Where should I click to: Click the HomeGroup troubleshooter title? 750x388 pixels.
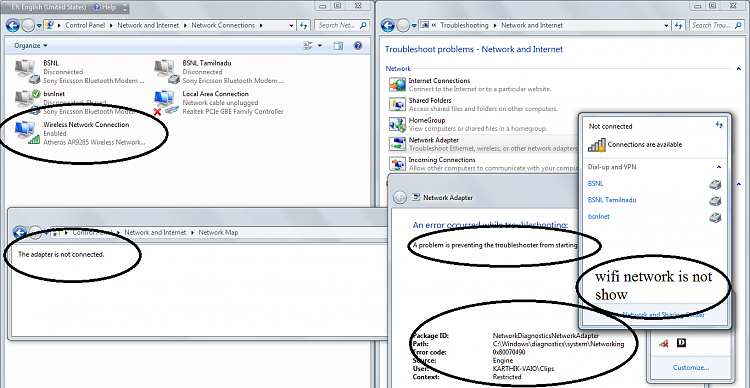point(427,121)
